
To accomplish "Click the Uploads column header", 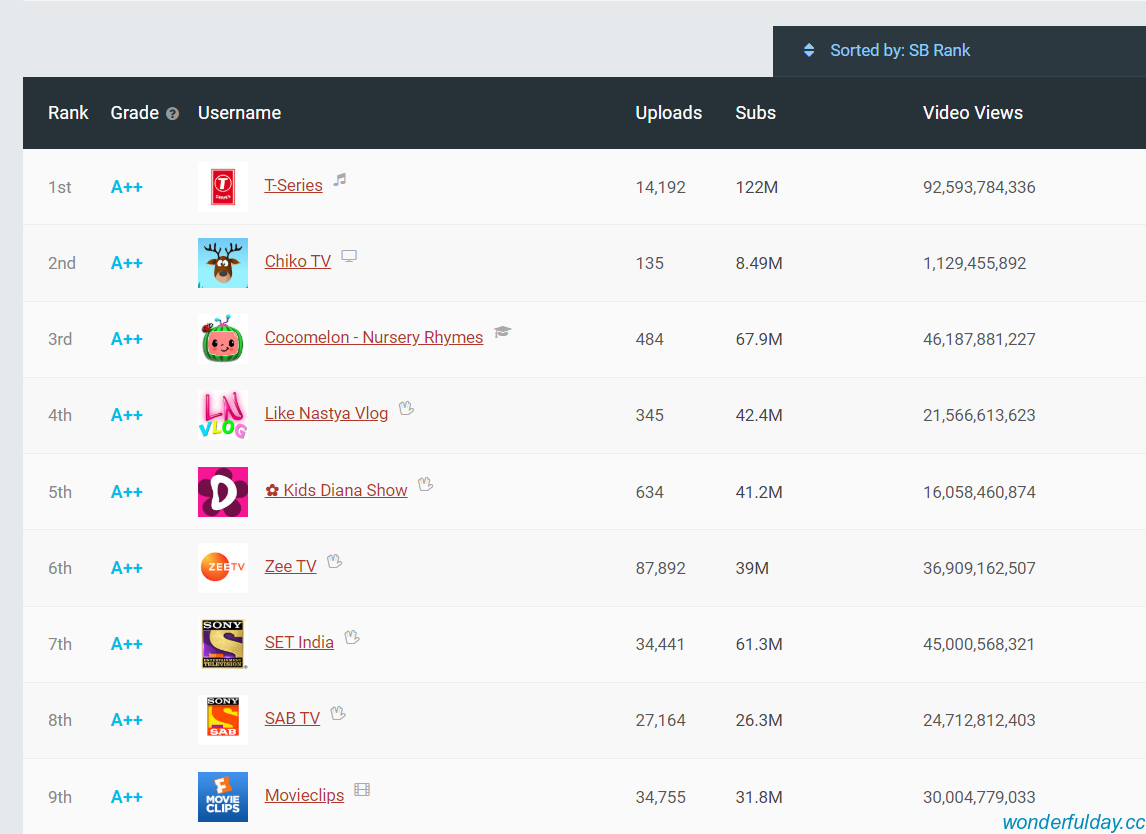I will click(668, 113).
